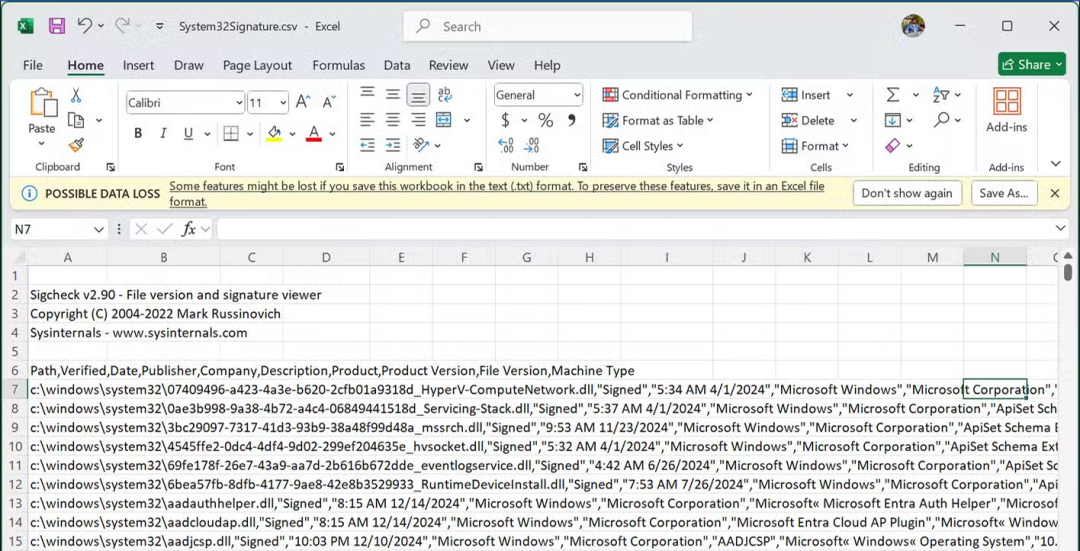Select the Format Painter brush icon

click(x=76, y=145)
